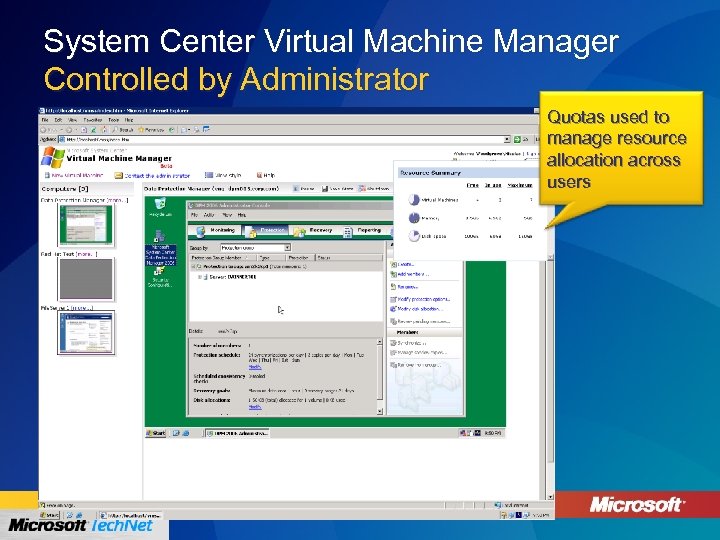Open the DPM console File menu

click(x=194, y=215)
